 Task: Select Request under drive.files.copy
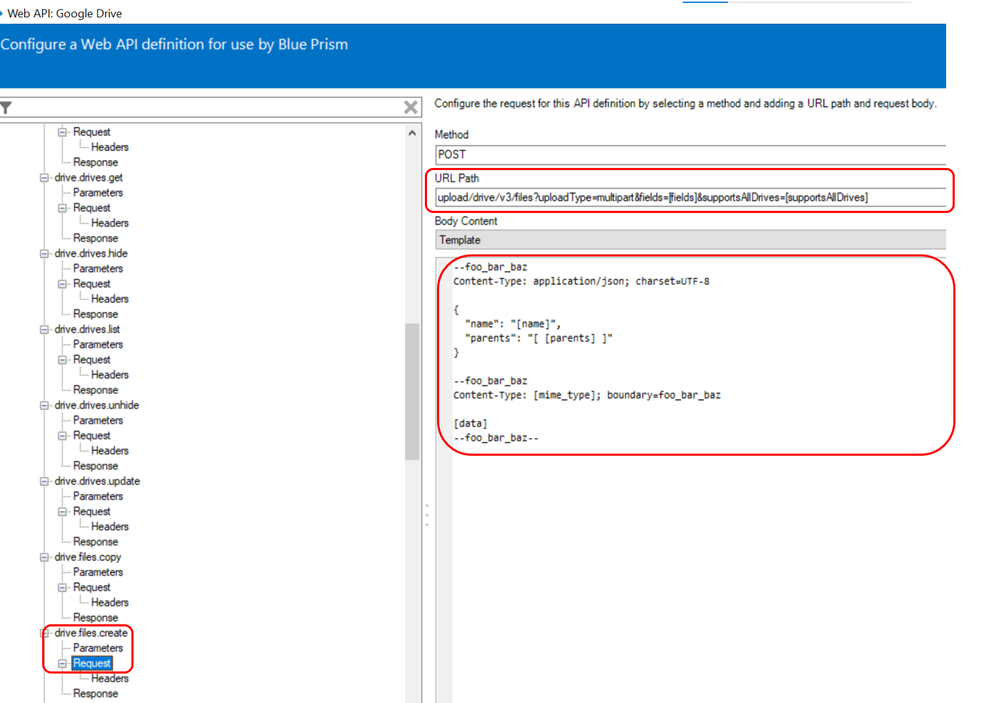[x=92, y=587]
